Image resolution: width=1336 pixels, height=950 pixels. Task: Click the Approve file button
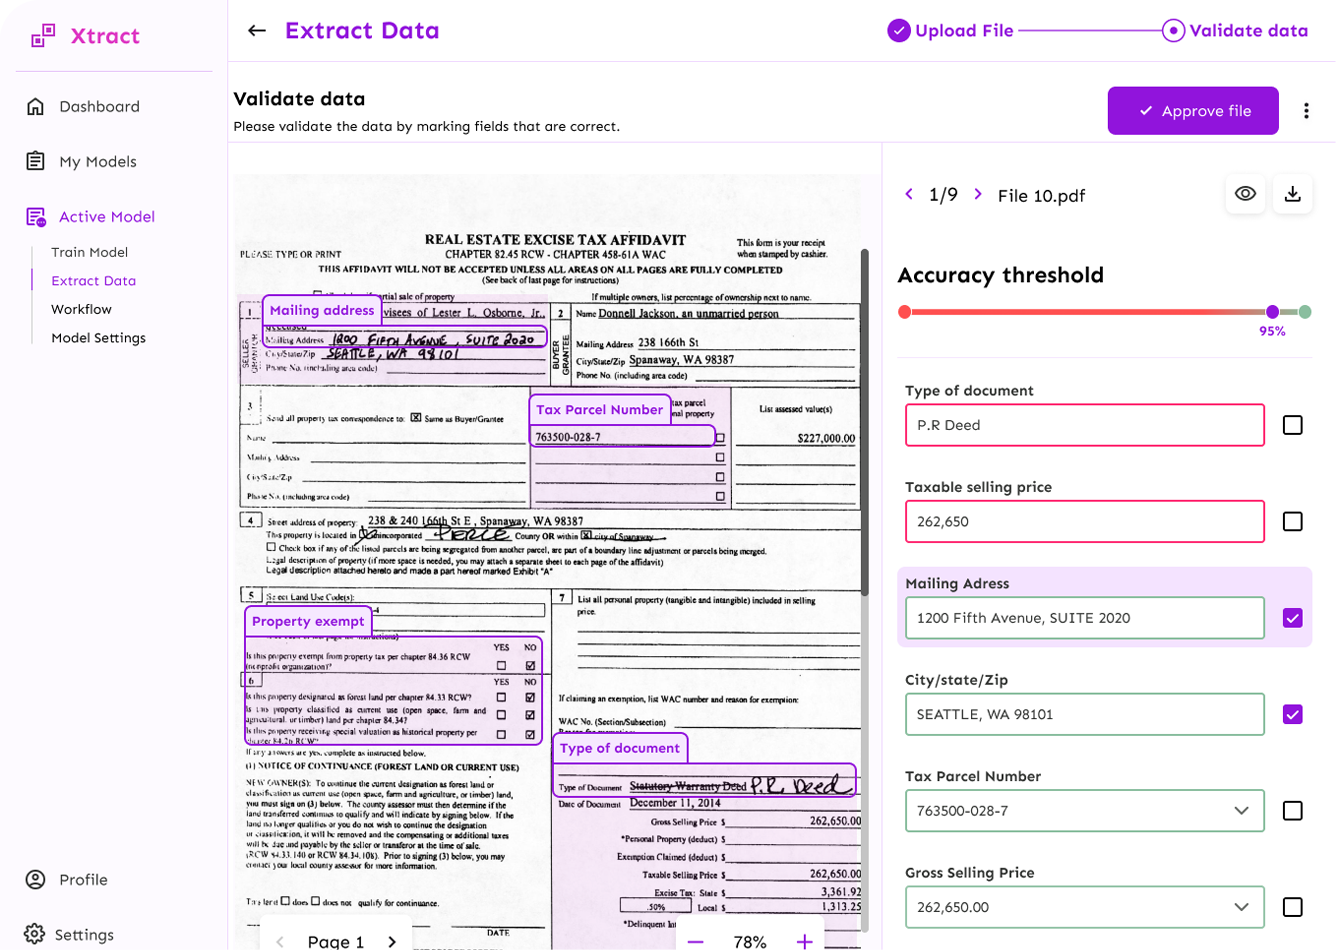[1193, 111]
